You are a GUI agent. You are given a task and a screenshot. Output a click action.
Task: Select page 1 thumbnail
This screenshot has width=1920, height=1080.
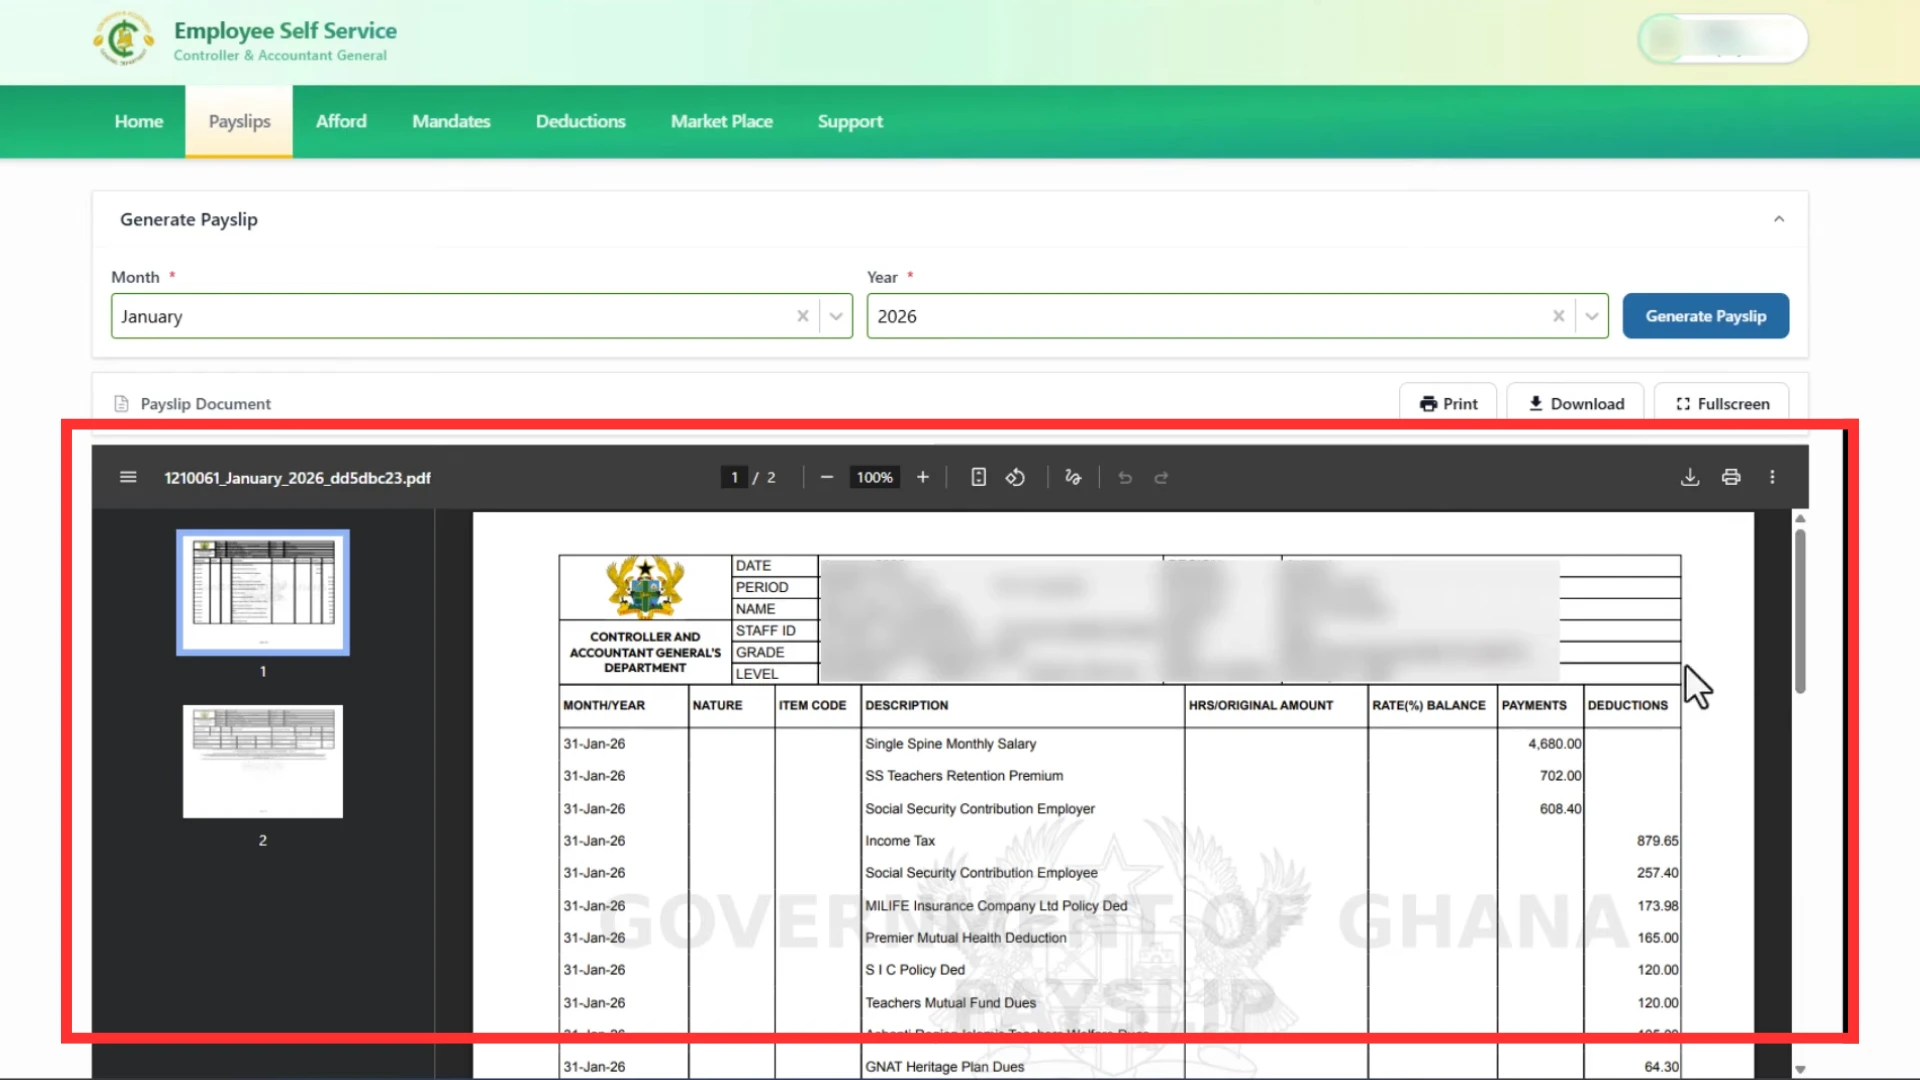click(x=263, y=592)
